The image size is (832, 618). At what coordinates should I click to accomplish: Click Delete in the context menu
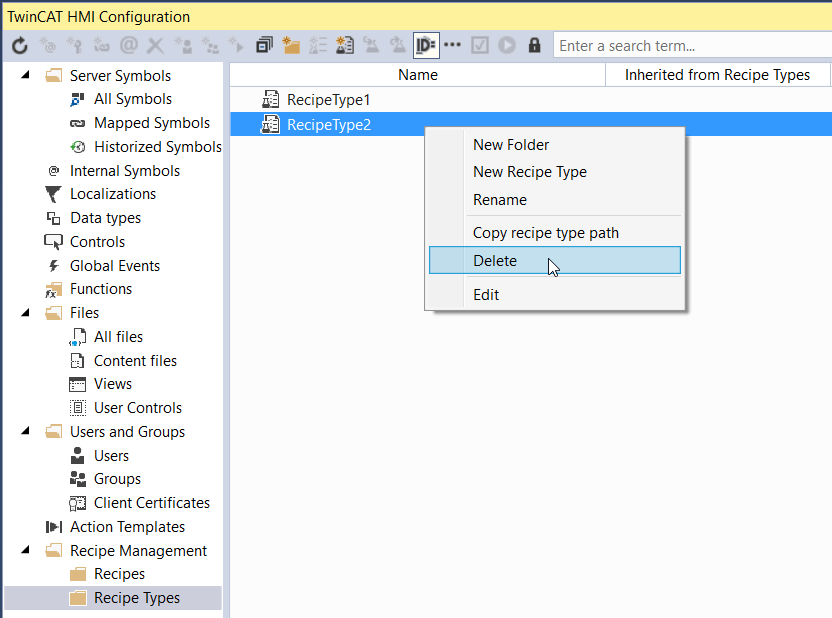554,260
